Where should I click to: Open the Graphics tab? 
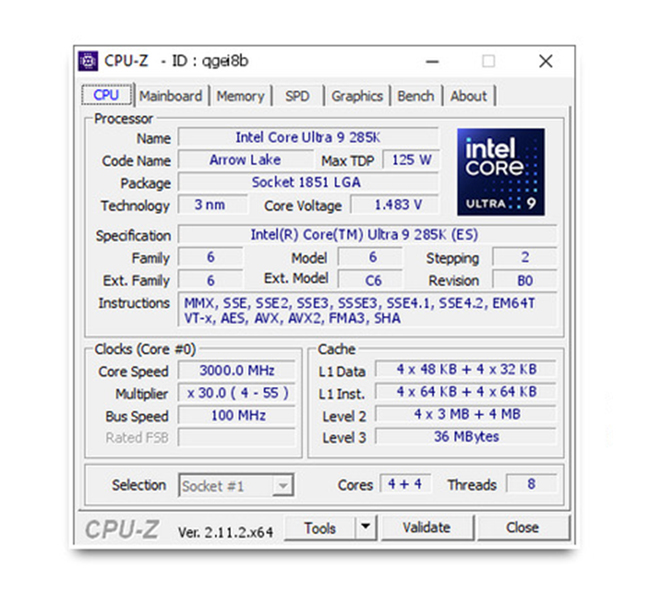[x=357, y=96]
